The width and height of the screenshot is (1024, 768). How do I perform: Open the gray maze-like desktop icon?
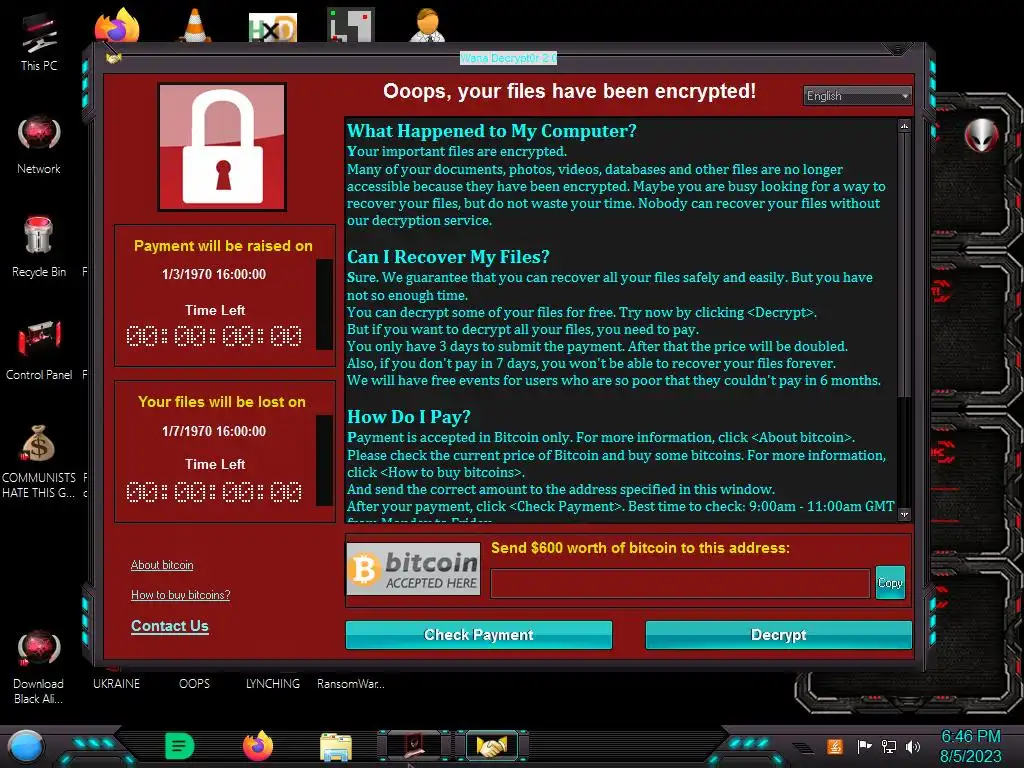click(x=351, y=25)
